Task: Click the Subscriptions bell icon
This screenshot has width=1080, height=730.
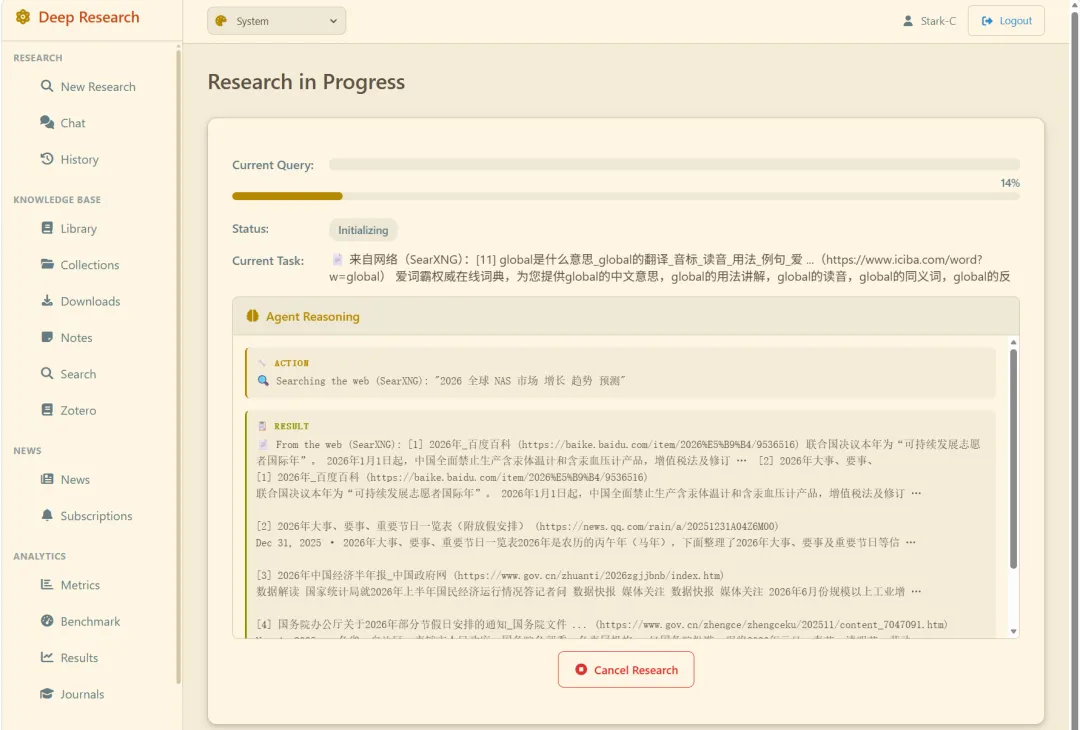Action: coord(47,515)
